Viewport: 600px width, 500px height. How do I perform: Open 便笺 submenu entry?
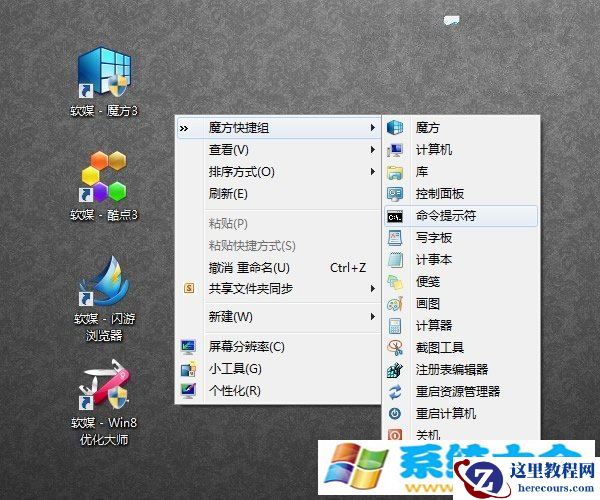click(x=461, y=282)
